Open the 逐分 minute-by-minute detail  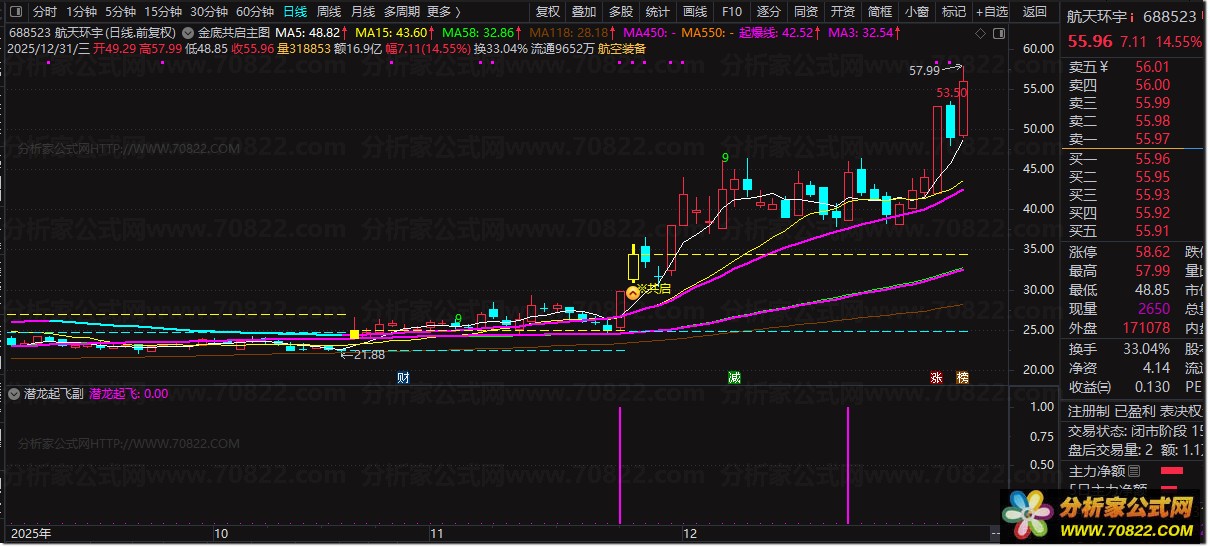point(768,12)
